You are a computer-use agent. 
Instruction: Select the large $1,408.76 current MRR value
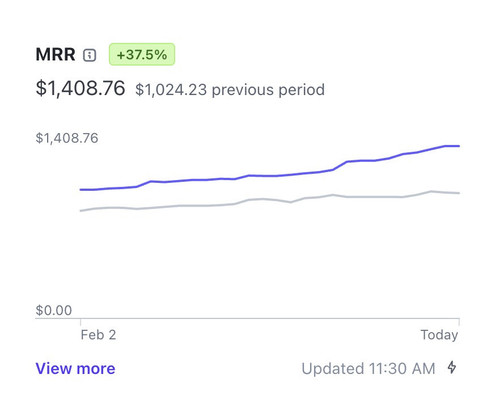click(80, 88)
